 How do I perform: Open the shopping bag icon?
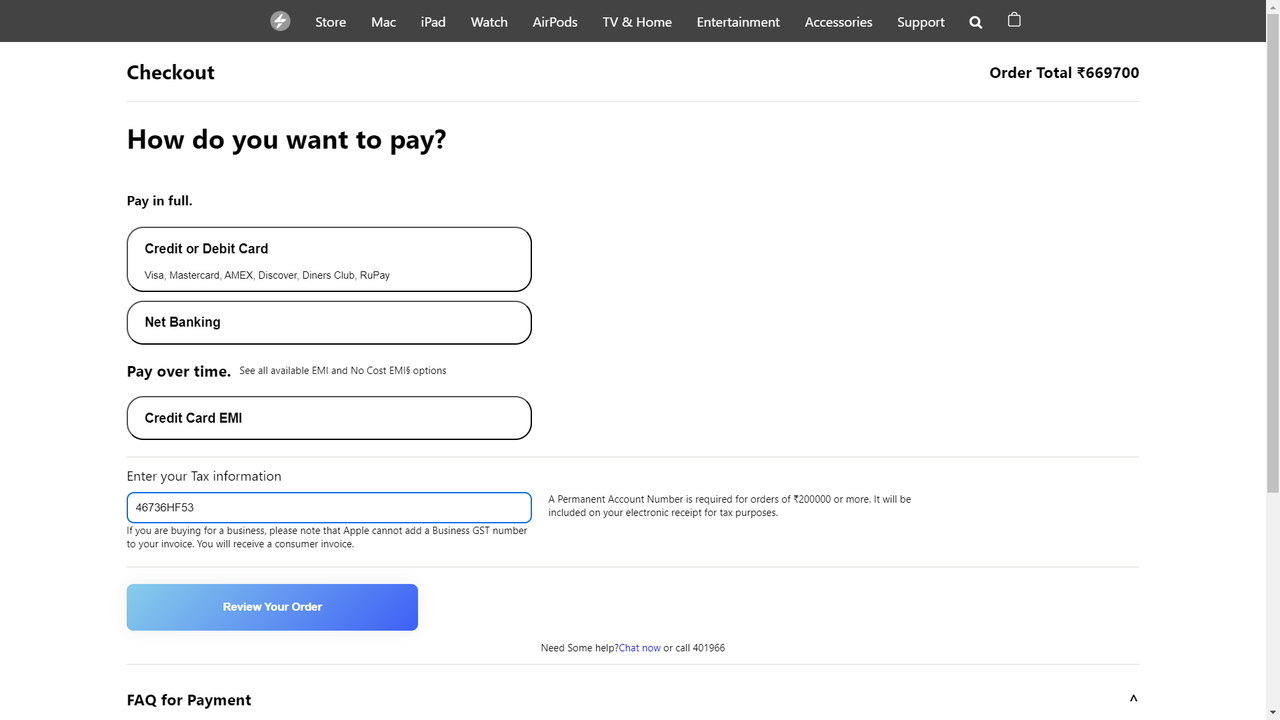pos(1014,20)
